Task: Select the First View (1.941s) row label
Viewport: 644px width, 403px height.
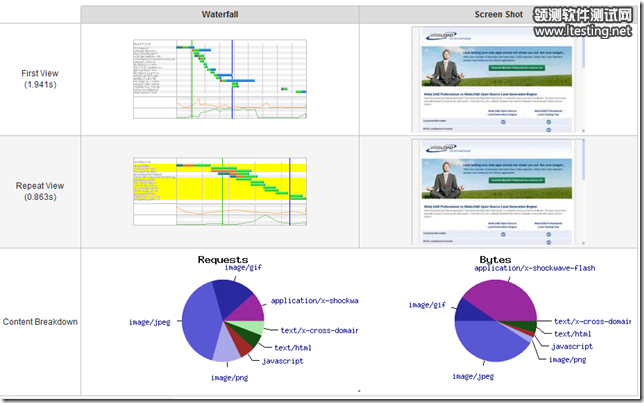Action: coord(40,79)
